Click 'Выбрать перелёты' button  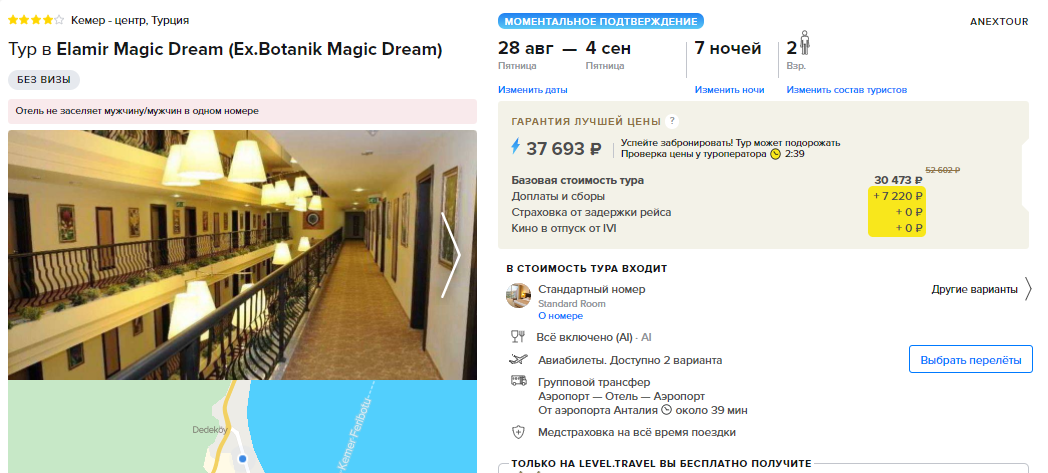coord(970,360)
